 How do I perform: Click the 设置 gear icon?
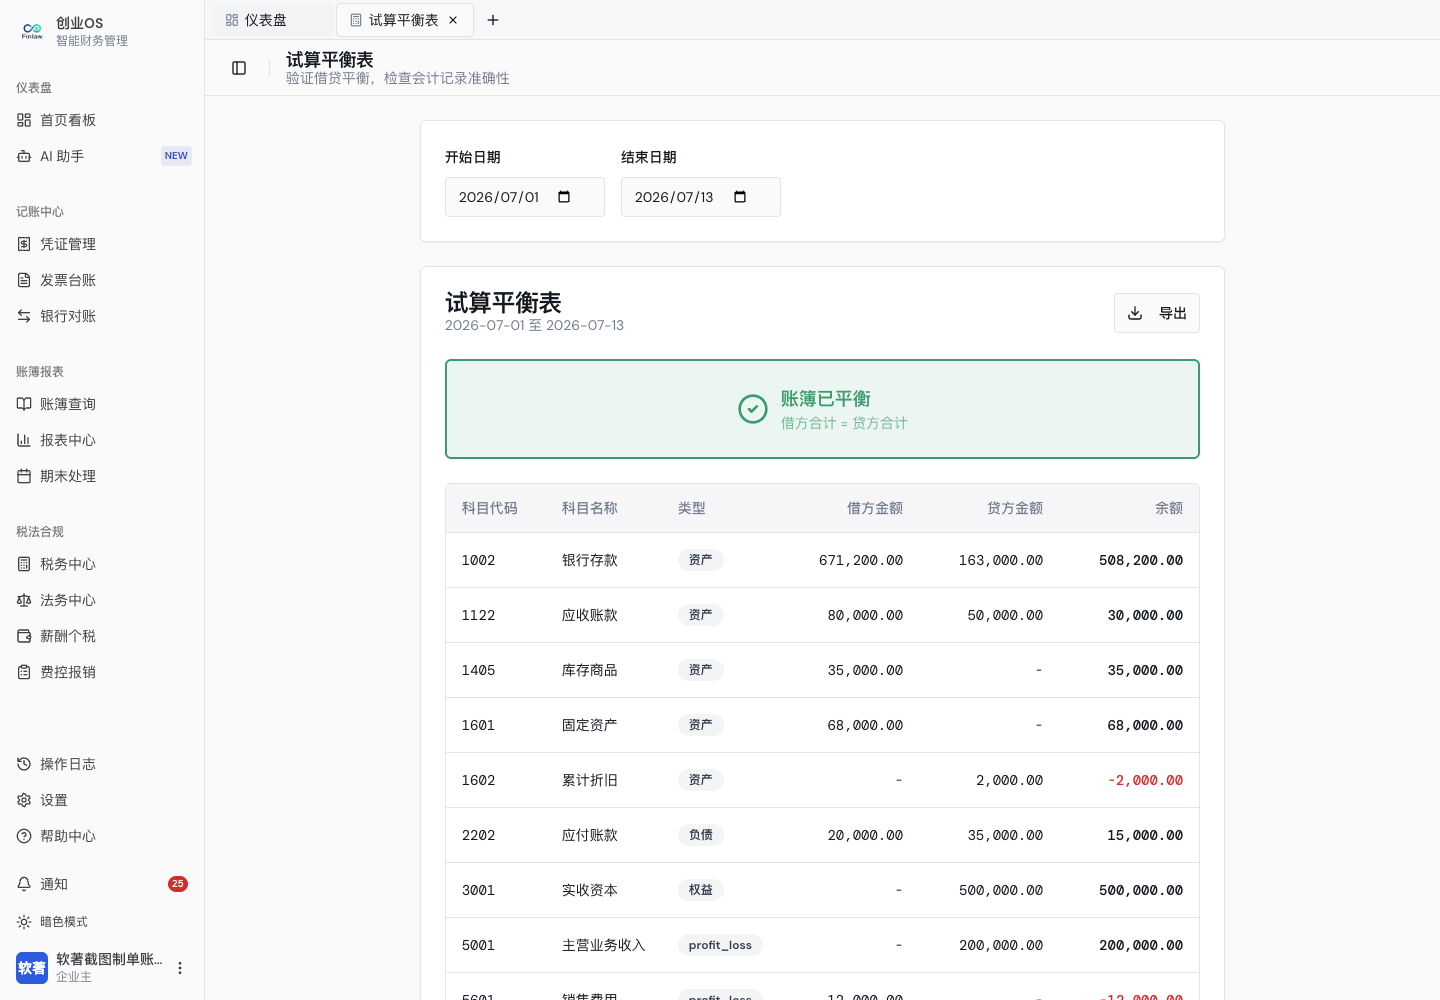tap(24, 800)
